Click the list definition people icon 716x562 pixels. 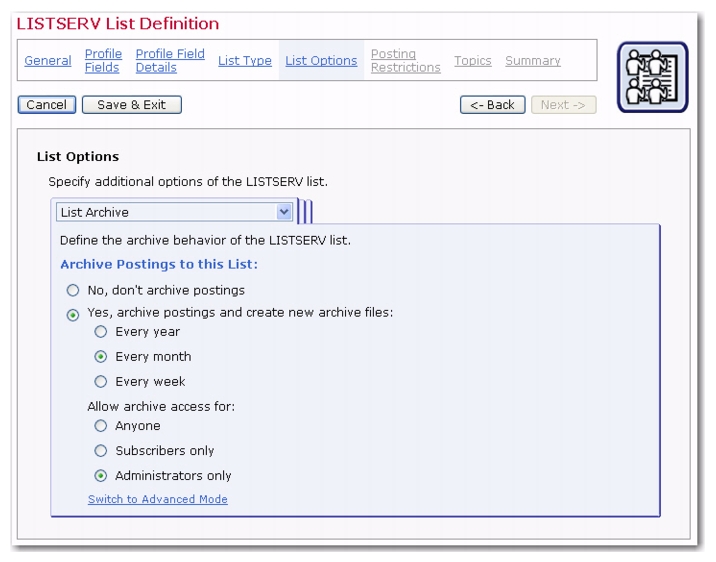653,77
